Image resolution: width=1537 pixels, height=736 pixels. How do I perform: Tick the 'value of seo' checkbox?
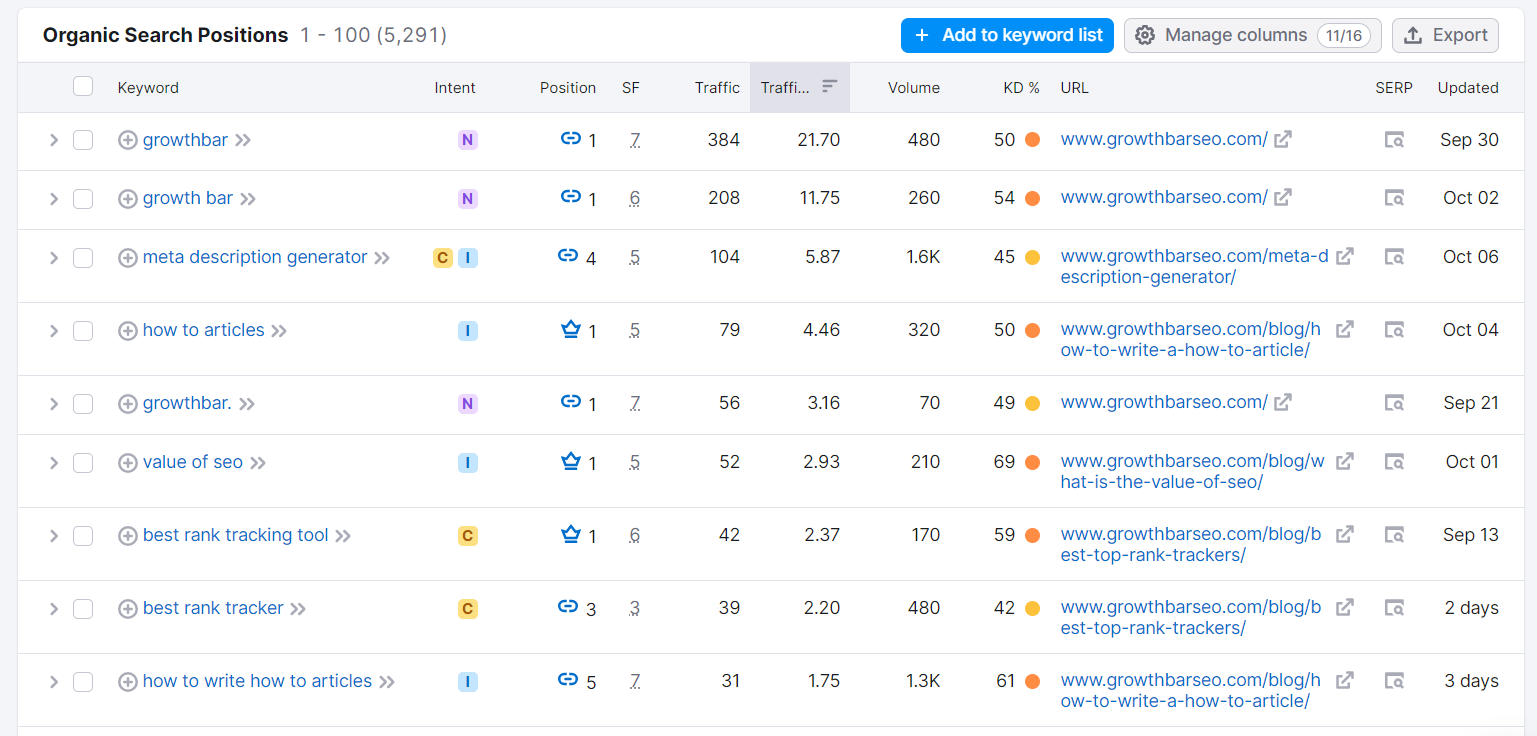(x=83, y=463)
